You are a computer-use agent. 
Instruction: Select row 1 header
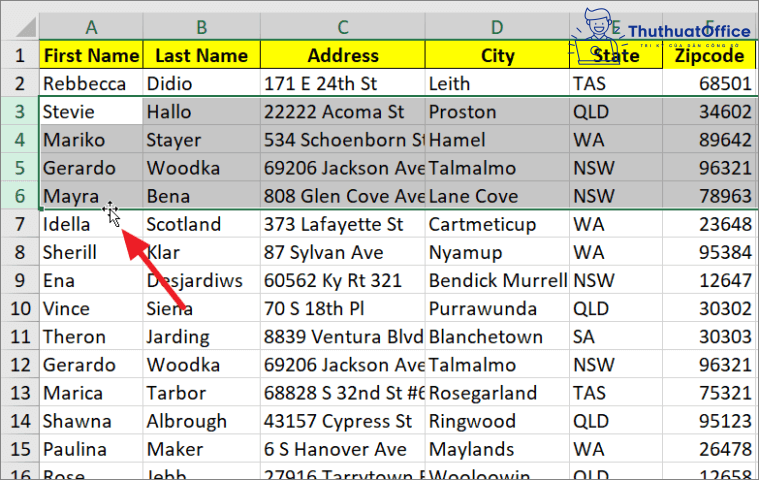coord(19,55)
